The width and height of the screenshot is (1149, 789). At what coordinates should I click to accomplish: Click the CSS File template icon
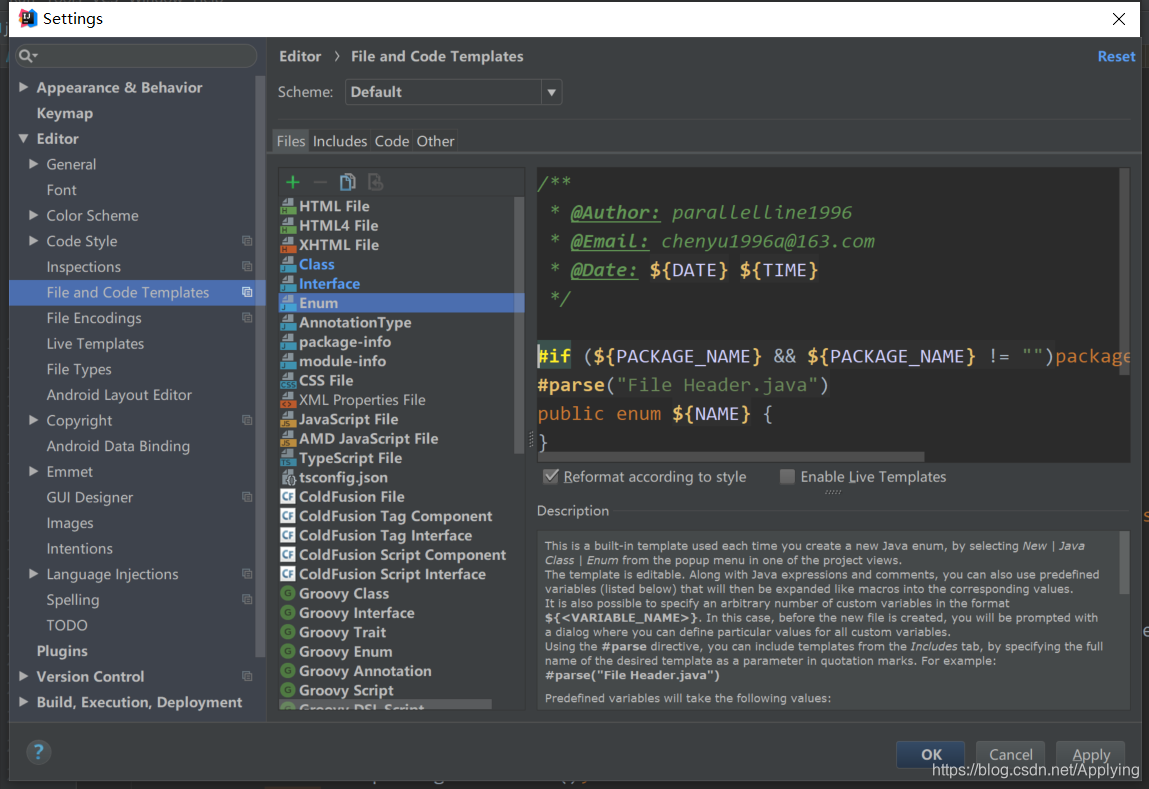click(288, 381)
